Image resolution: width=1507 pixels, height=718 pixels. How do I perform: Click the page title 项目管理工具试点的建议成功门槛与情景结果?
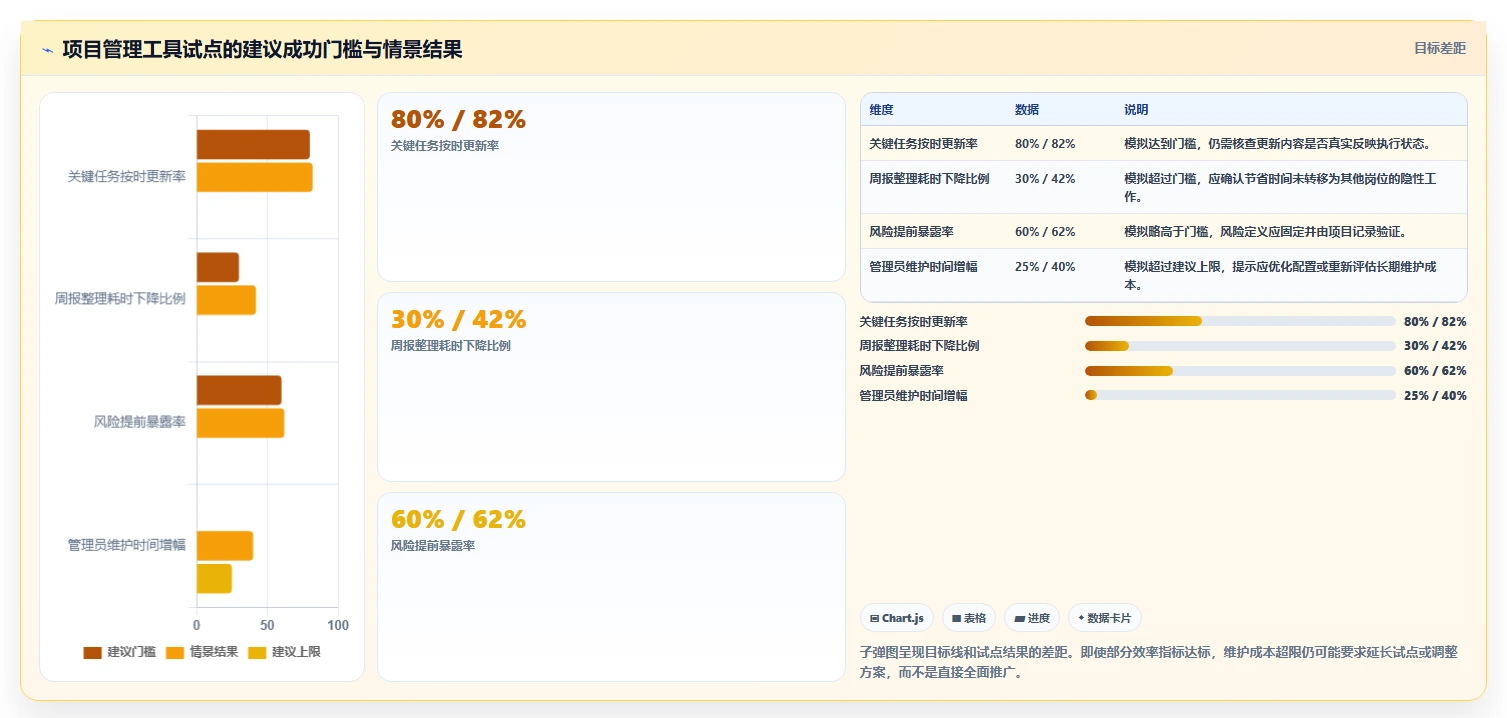click(x=262, y=50)
